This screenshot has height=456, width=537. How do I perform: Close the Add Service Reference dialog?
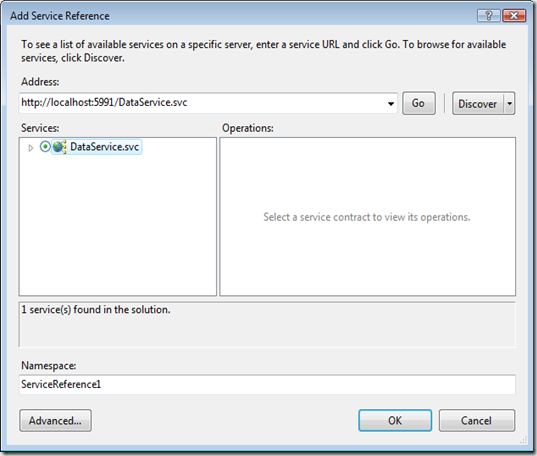click(x=514, y=16)
